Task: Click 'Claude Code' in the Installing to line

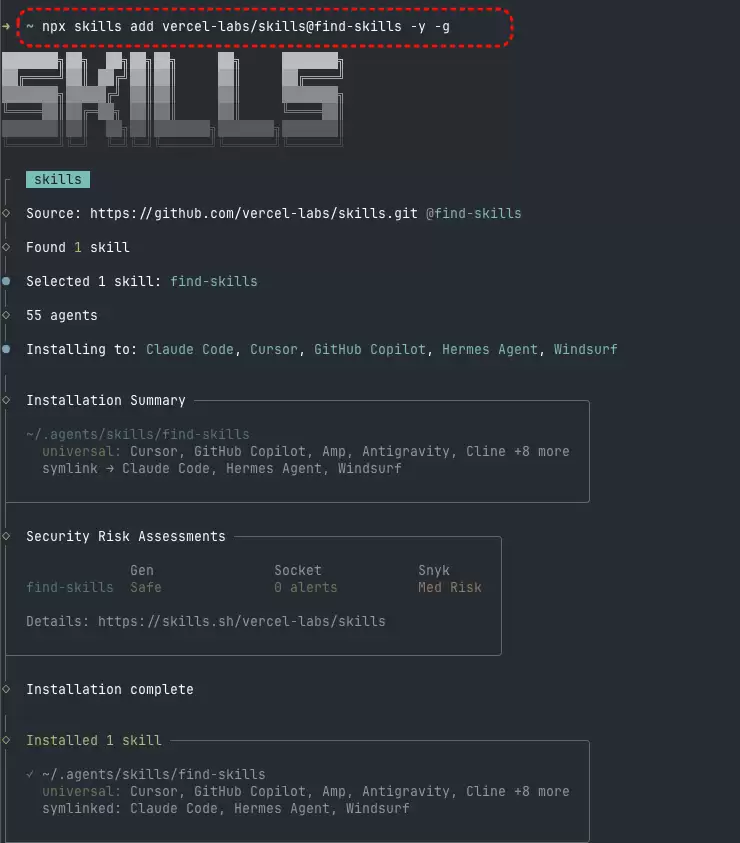Action: click(x=190, y=349)
